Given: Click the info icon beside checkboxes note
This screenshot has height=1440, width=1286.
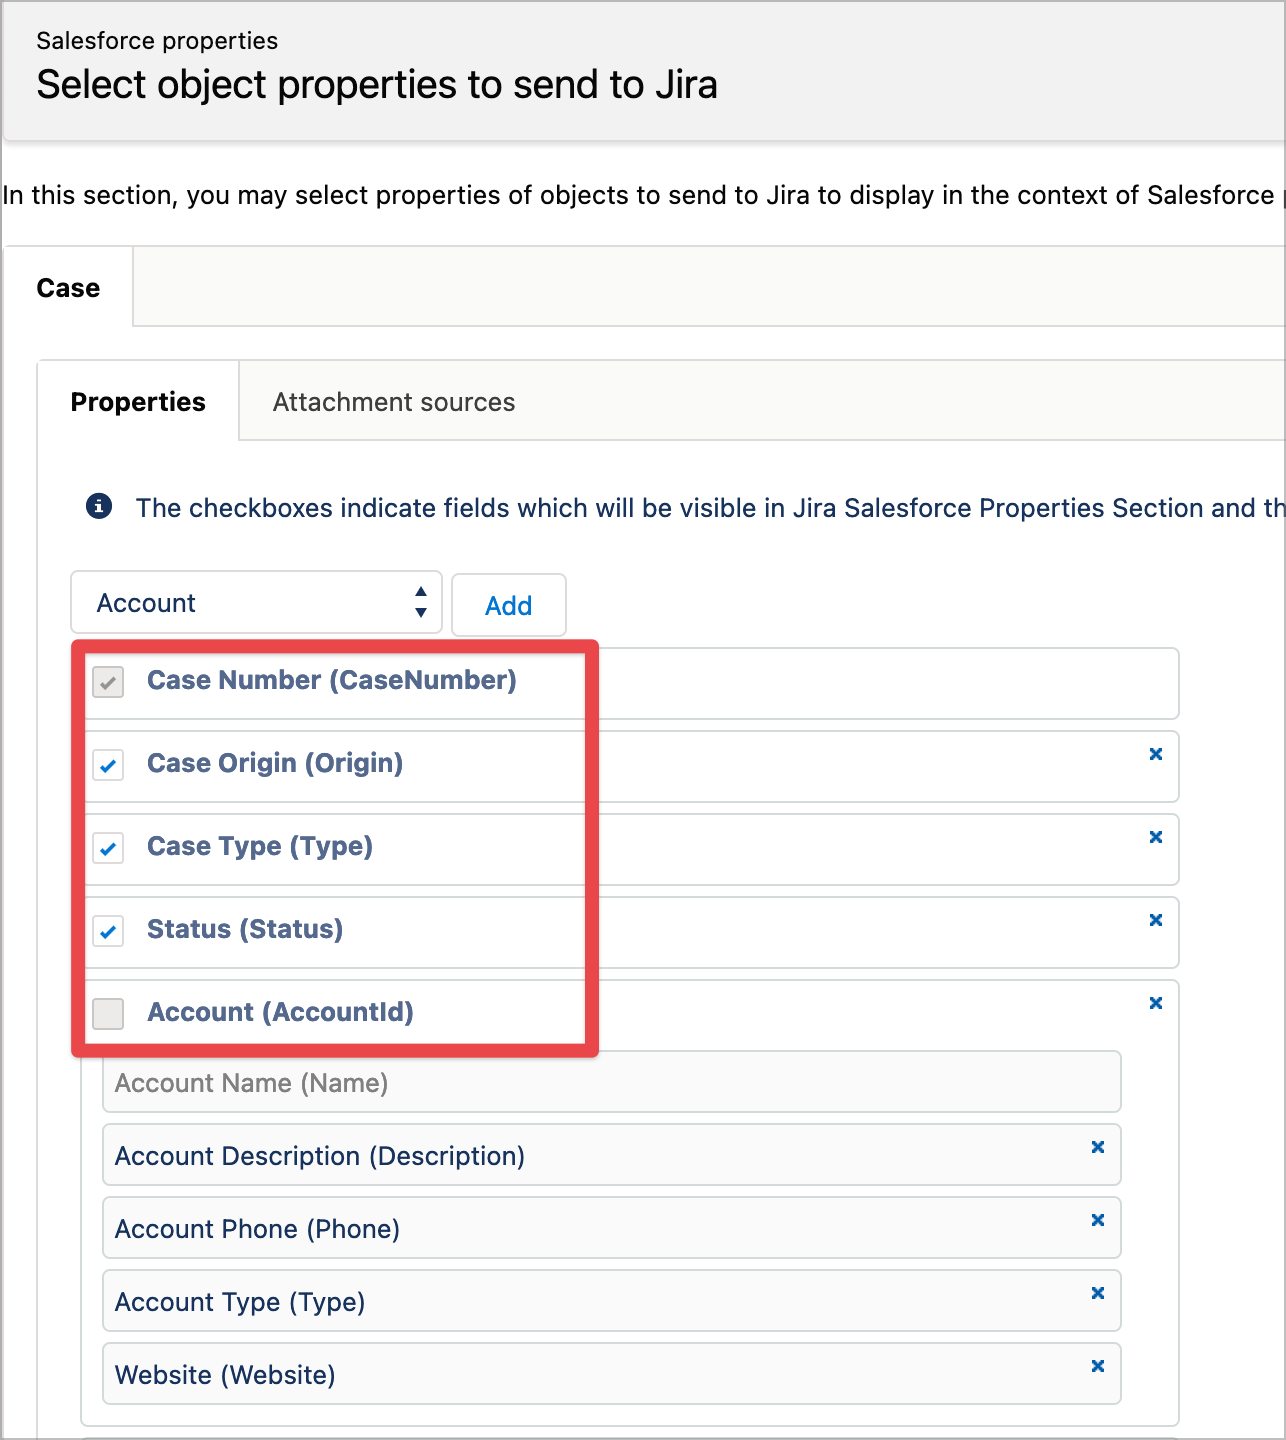Looking at the screenshot, I should point(99,506).
